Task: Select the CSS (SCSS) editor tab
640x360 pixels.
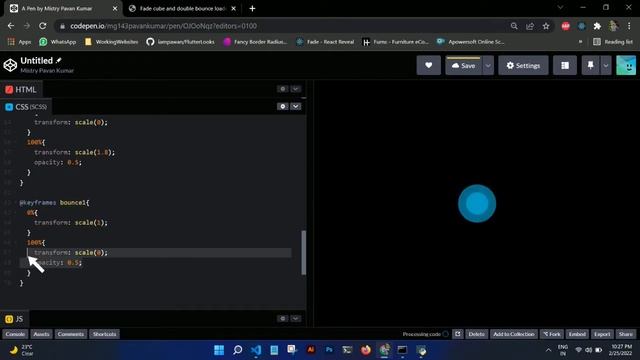Action: (26, 107)
